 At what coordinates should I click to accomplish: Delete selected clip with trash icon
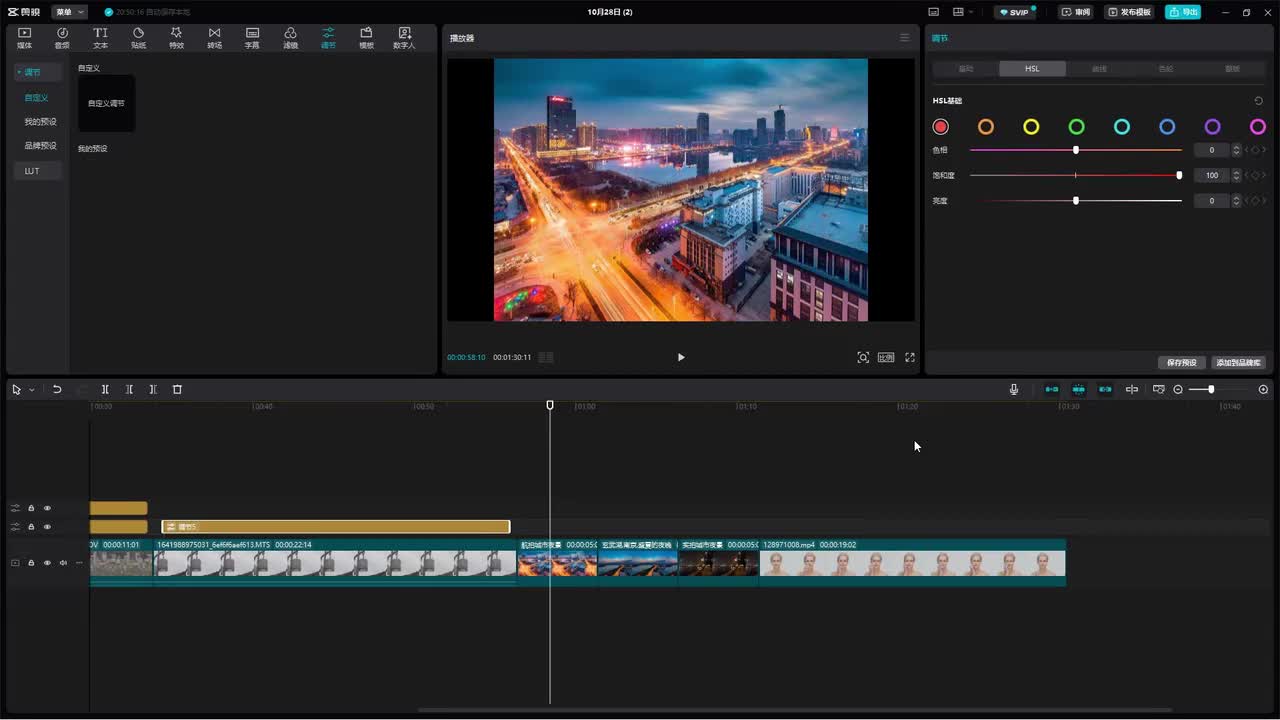(177, 389)
